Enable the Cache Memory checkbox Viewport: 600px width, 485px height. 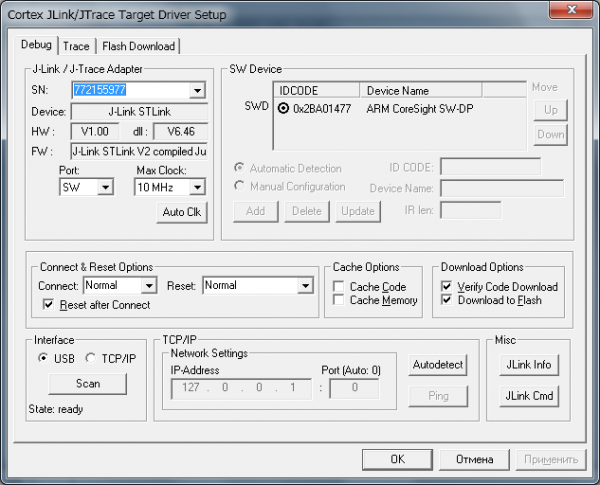pyautogui.click(x=339, y=300)
